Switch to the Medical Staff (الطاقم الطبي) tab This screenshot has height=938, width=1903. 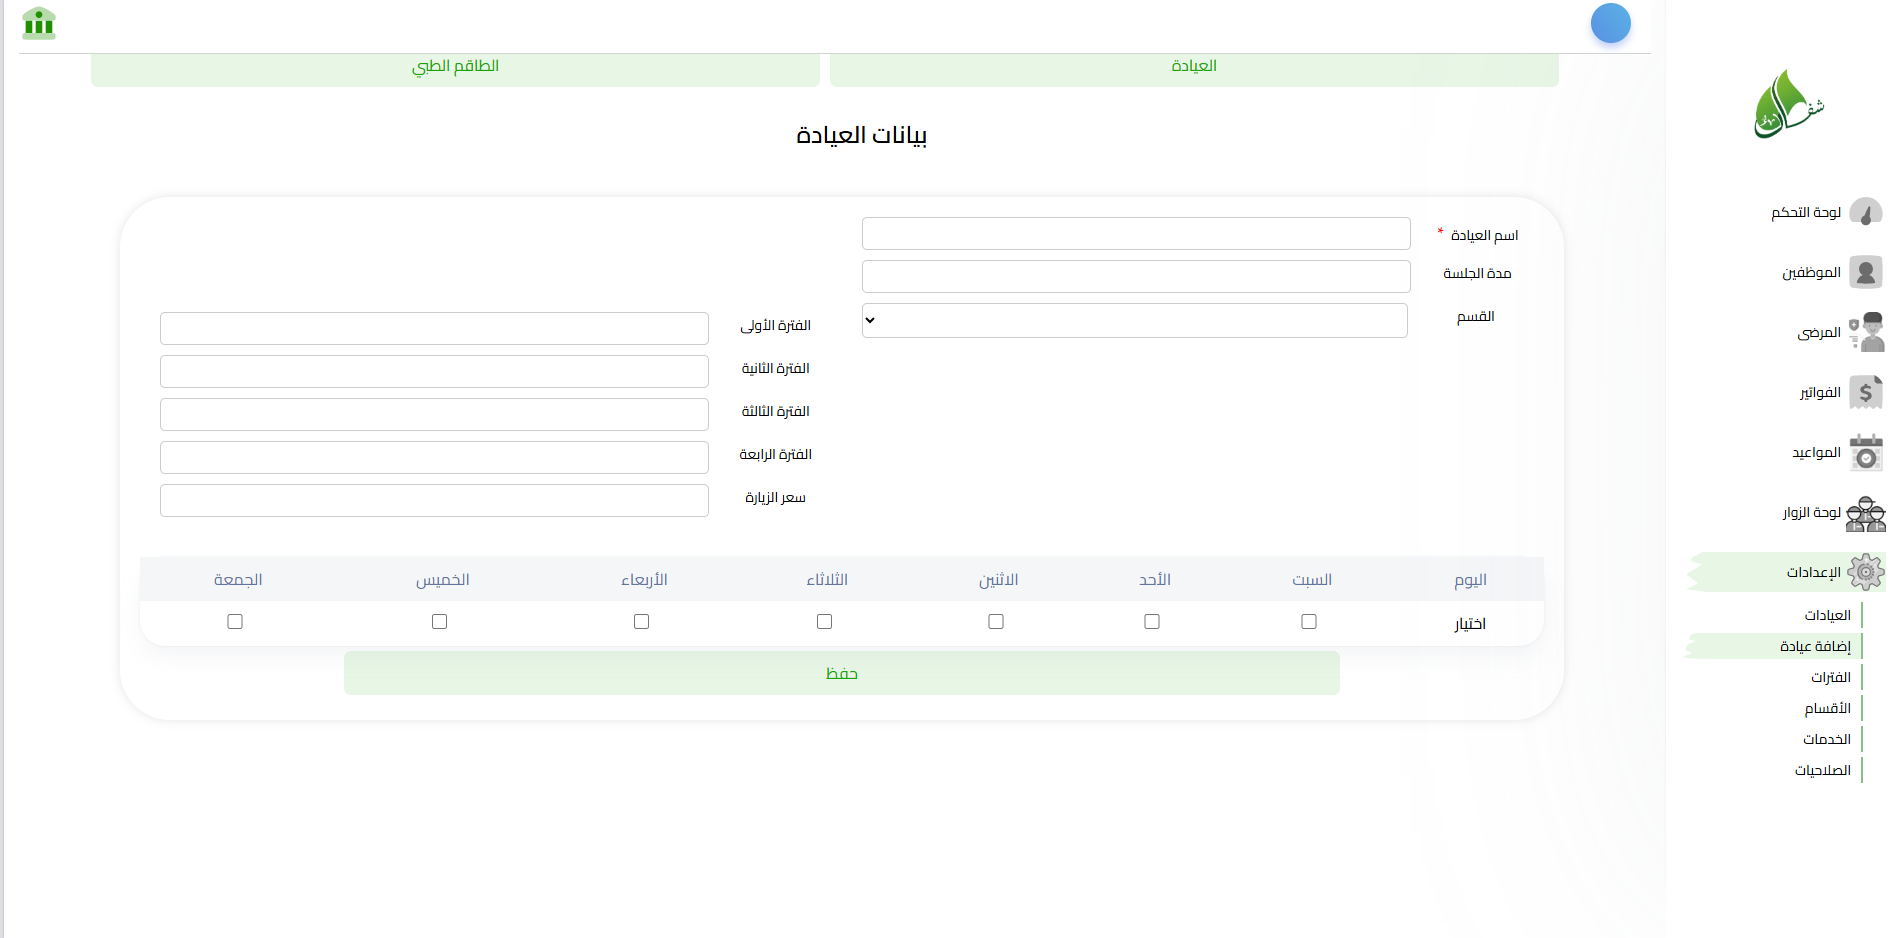pyautogui.click(x=455, y=67)
